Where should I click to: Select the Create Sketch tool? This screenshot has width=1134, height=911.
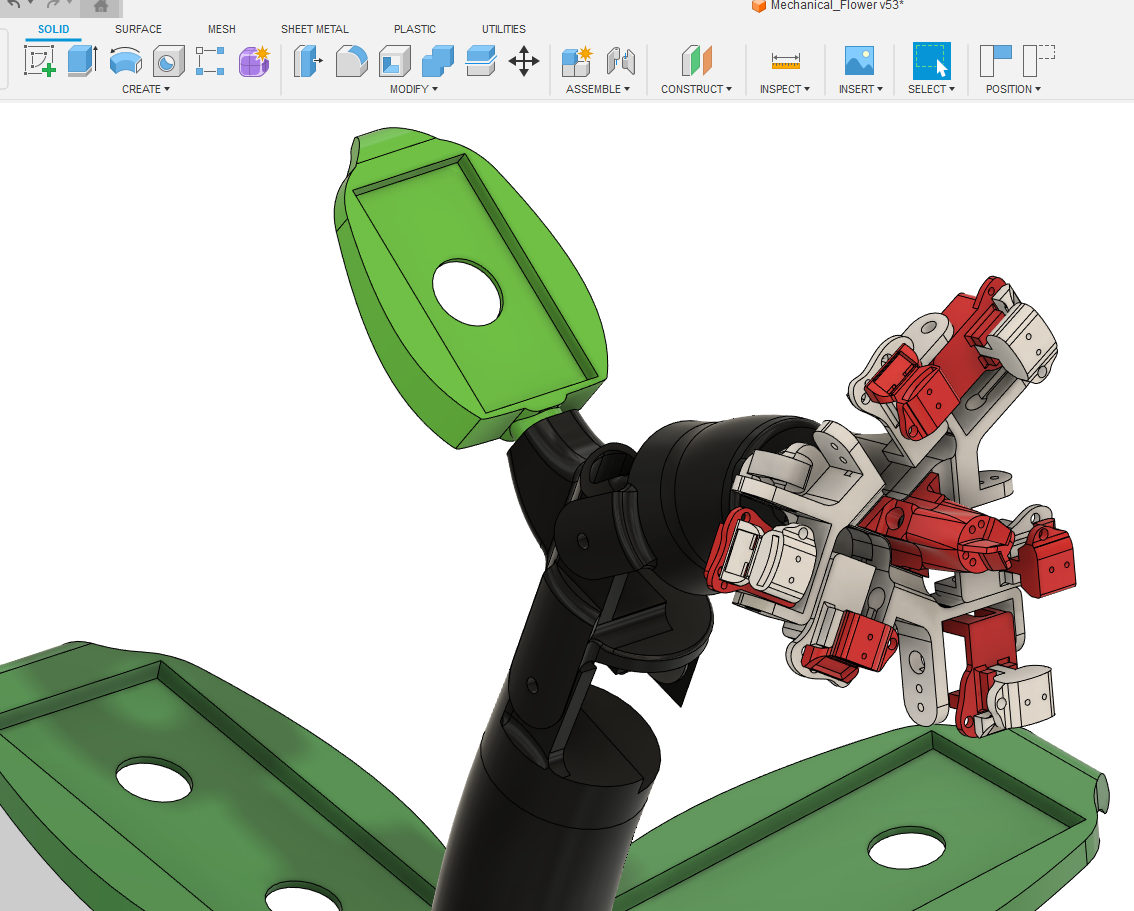(40, 61)
